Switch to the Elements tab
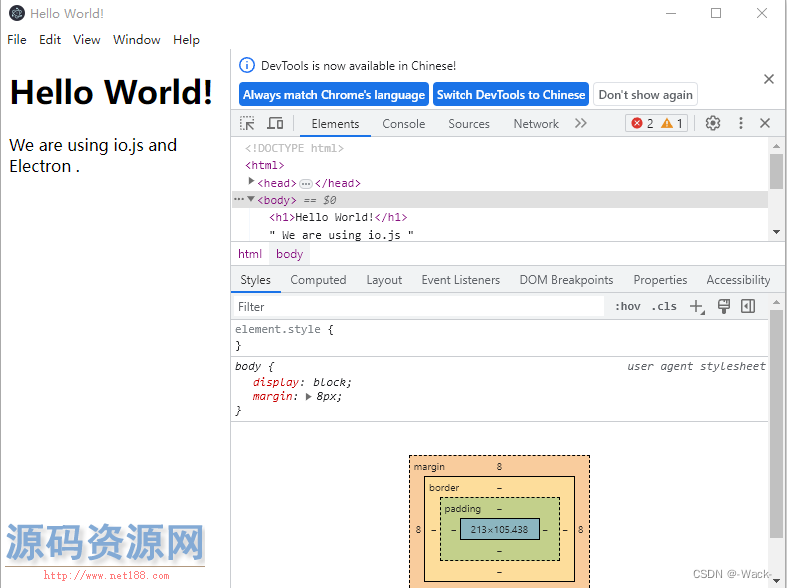Image resolution: width=787 pixels, height=588 pixels. [335, 124]
